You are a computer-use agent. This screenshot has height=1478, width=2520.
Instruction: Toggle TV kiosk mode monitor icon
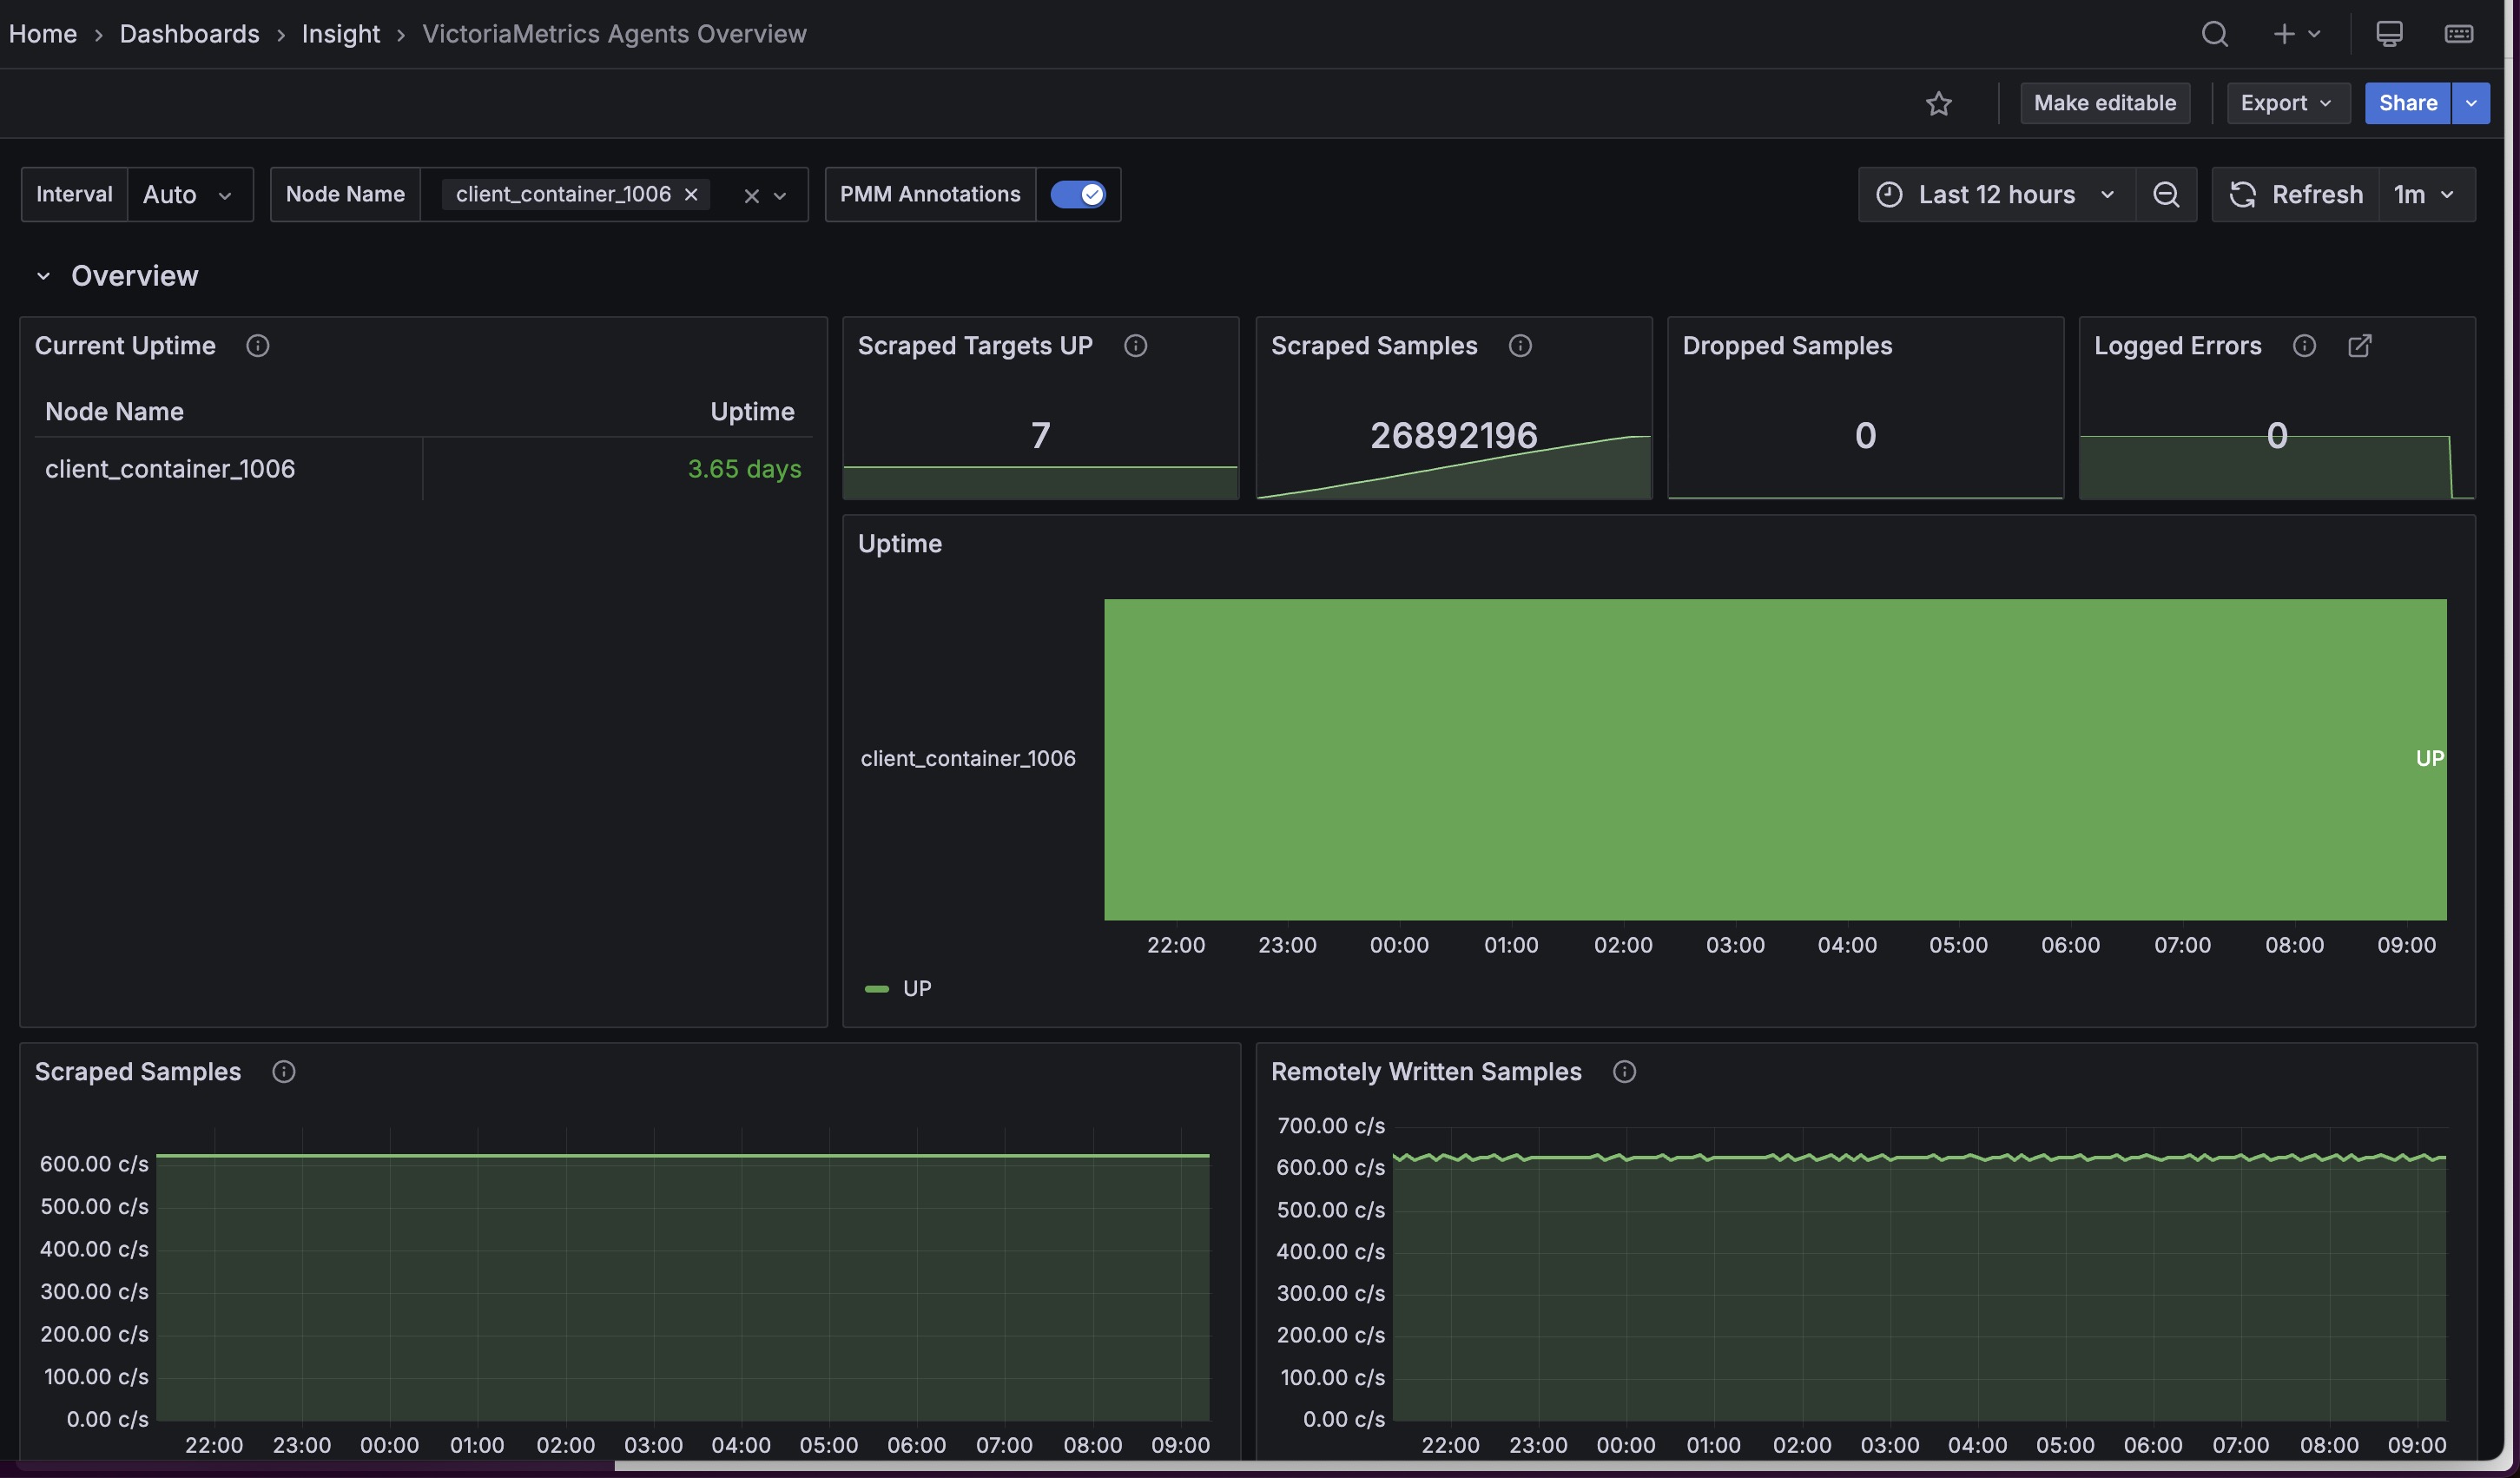coord(2389,34)
